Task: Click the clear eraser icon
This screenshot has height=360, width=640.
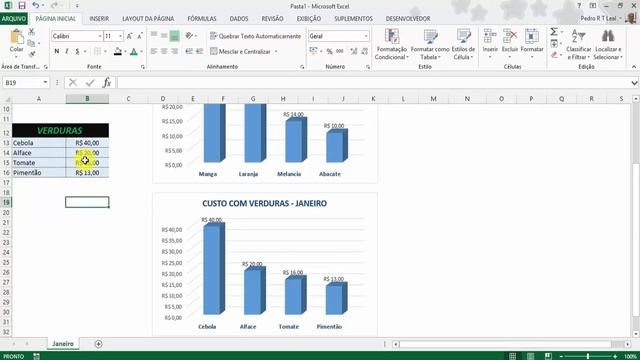Action: pyautogui.click(x=553, y=55)
